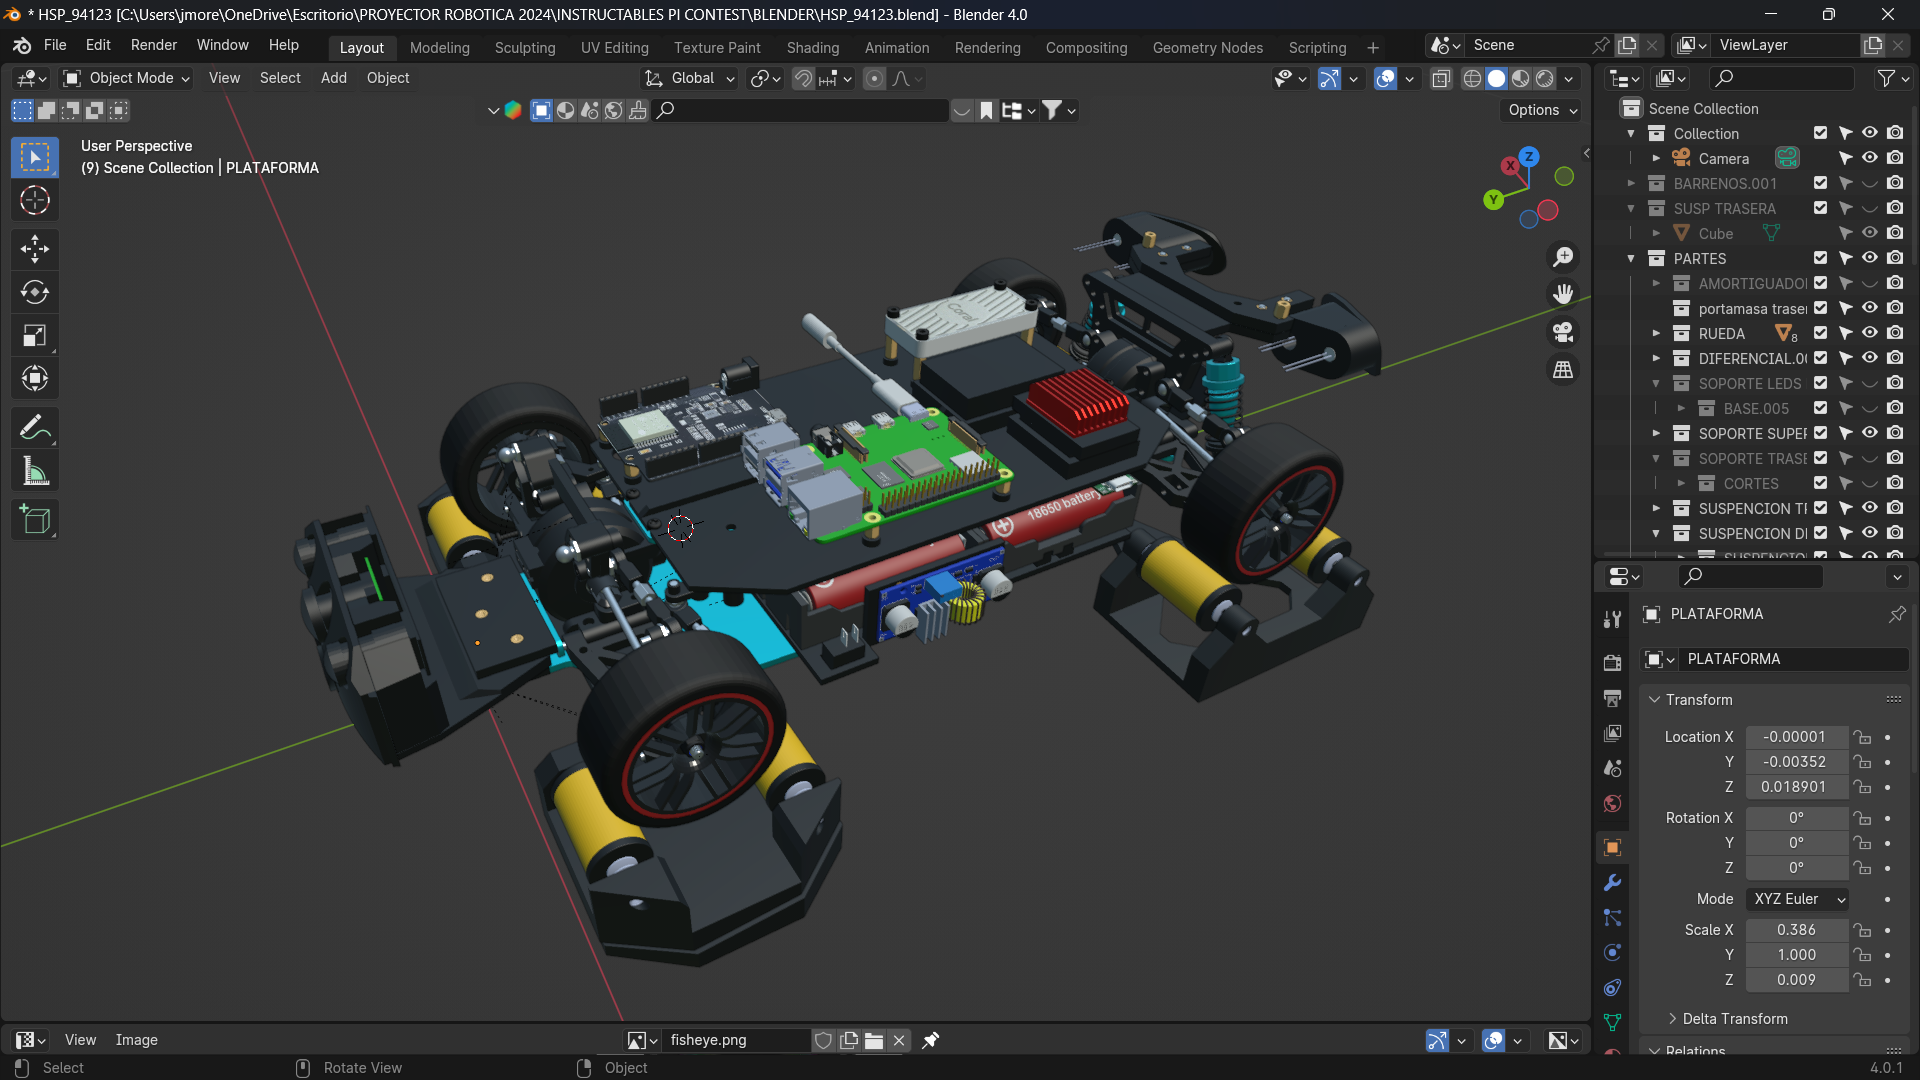The height and width of the screenshot is (1080, 1920).
Task: Uncheck the BARRENOS.001 collection checkbox
Action: pos(1820,183)
